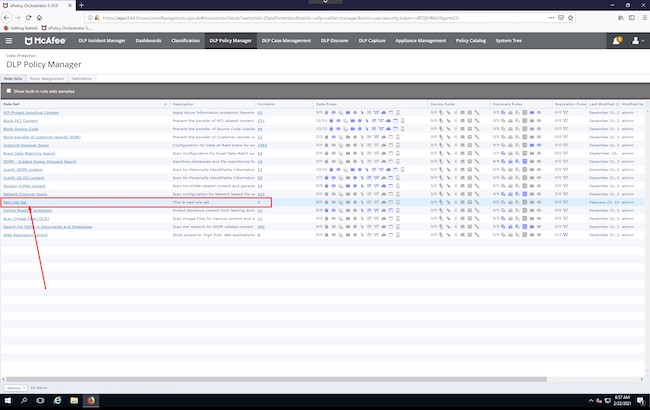Screen dimensions: 650x410
Task: Click the McAfee logo
Action: click(x=45, y=41)
